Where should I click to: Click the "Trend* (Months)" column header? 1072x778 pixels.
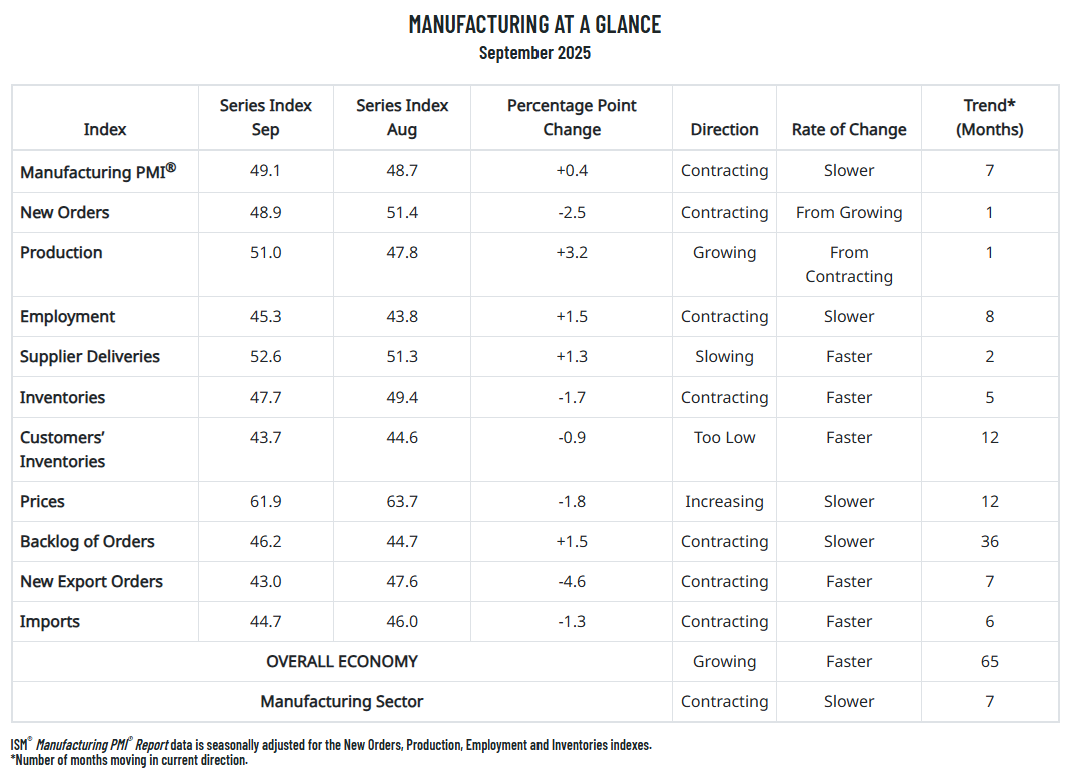point(989,117)
